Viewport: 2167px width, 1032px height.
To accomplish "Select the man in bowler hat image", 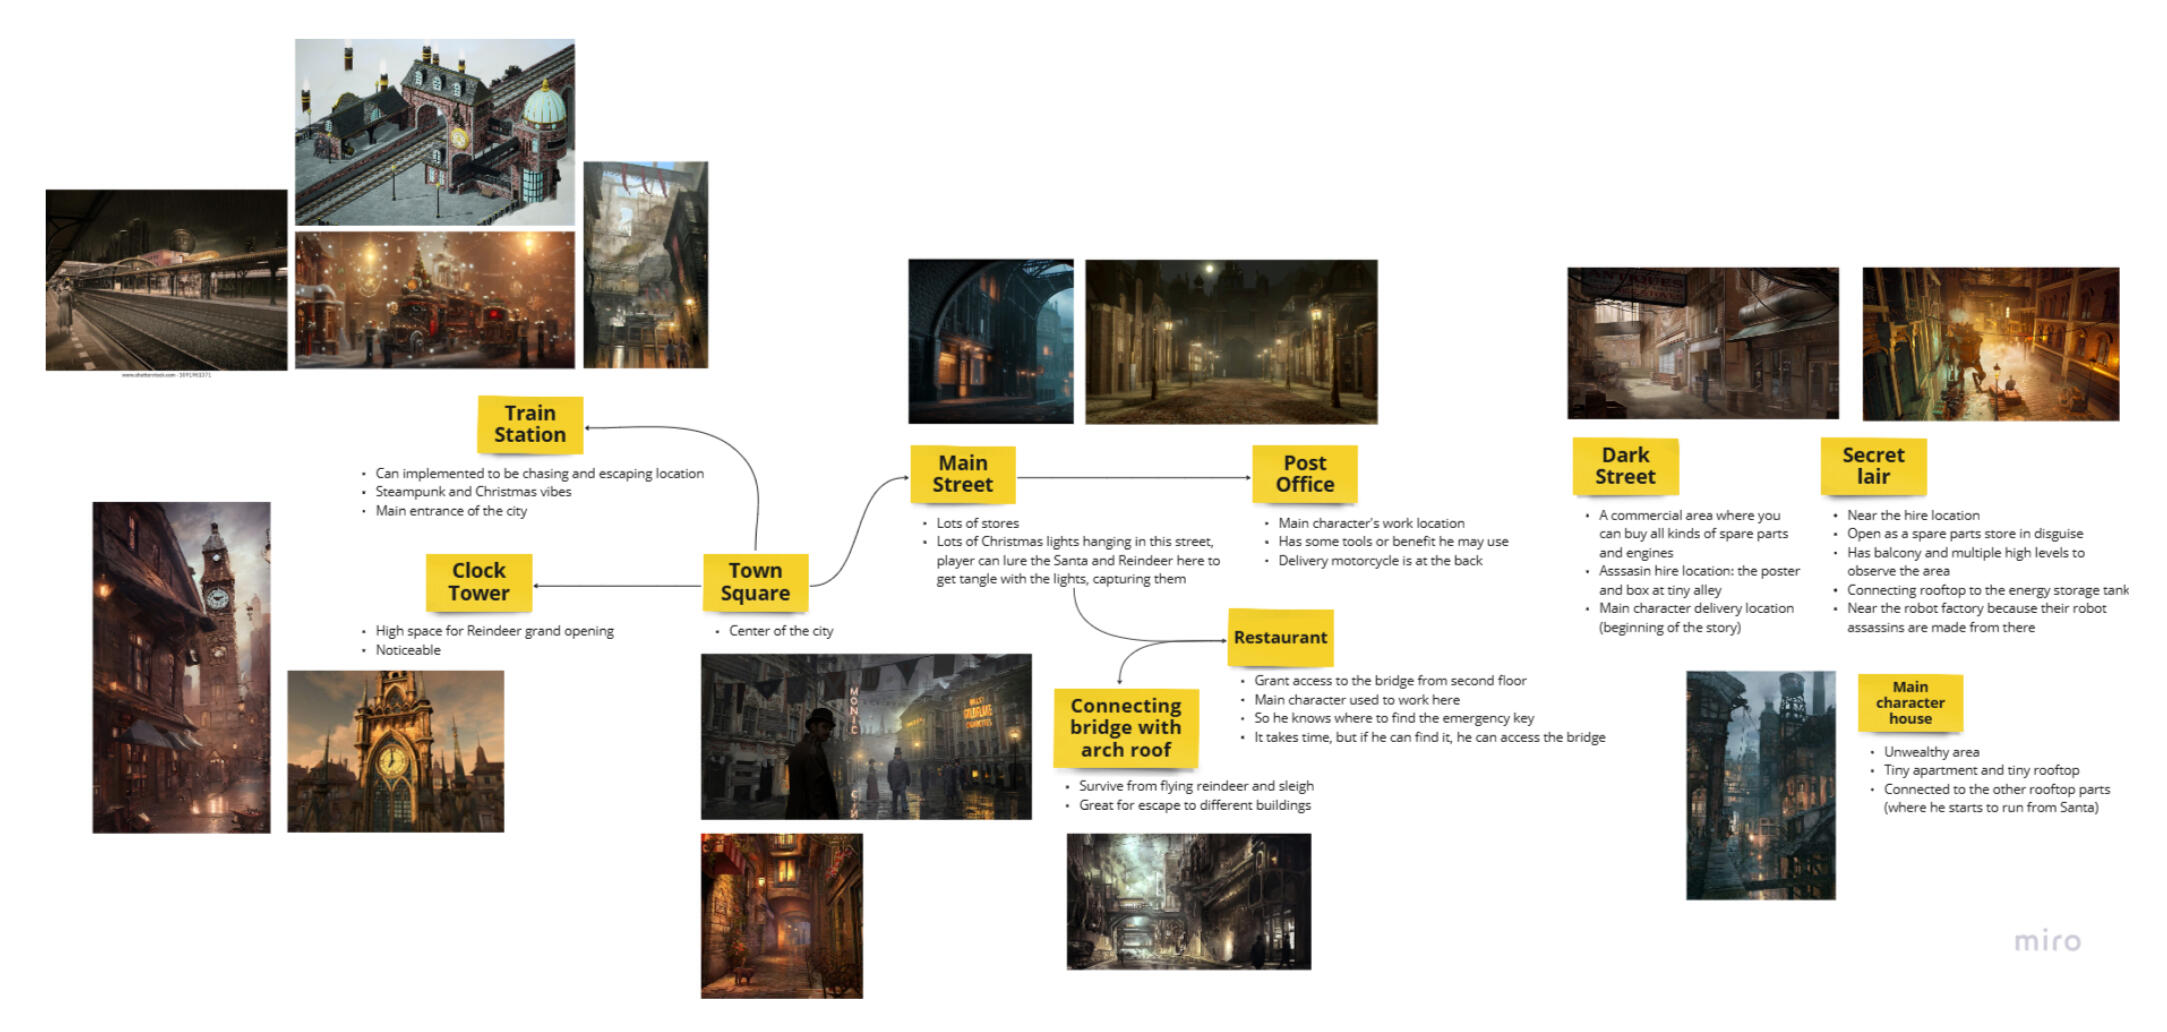I will [x=866, y=737].
